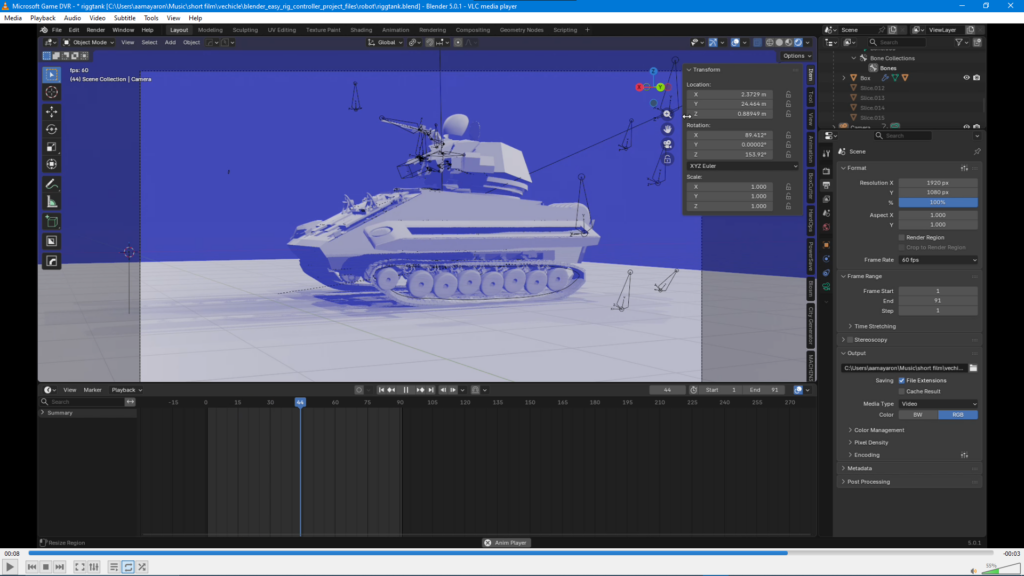1024x576 pixels.
Task: Expand the Time Stretching subpanel
Action: coord(874,327)
